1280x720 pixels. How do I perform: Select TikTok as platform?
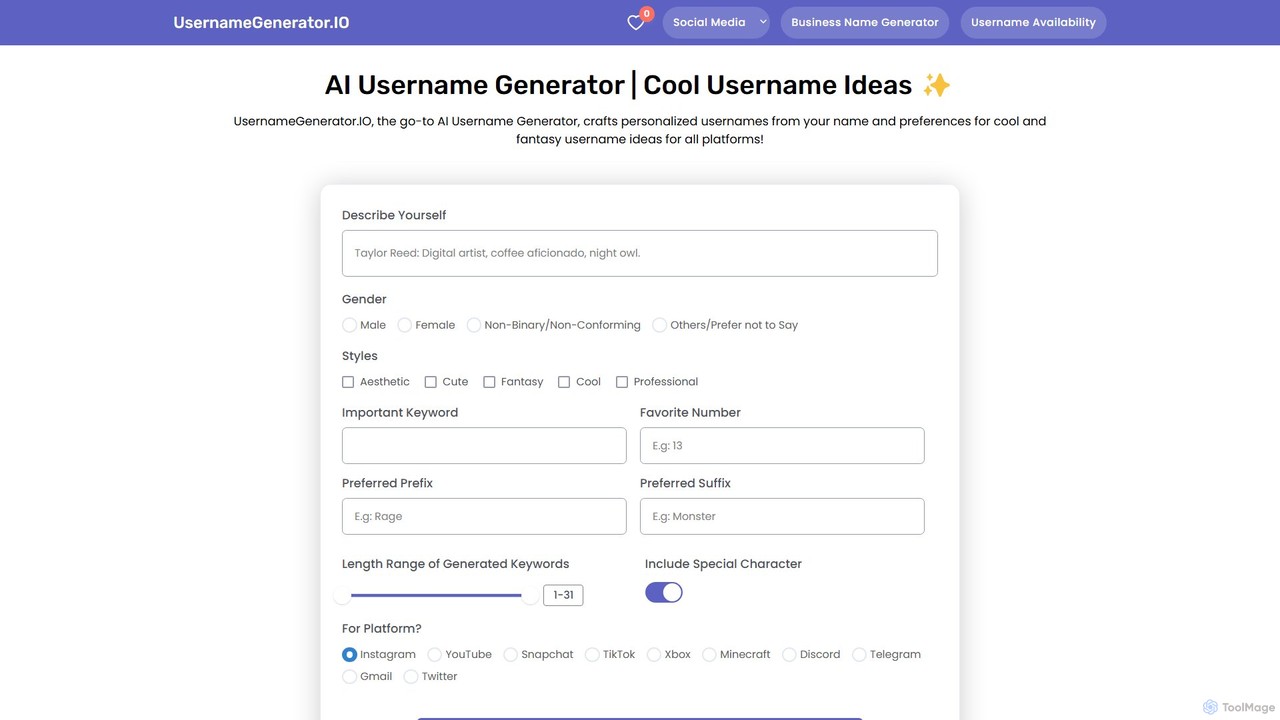592,655
